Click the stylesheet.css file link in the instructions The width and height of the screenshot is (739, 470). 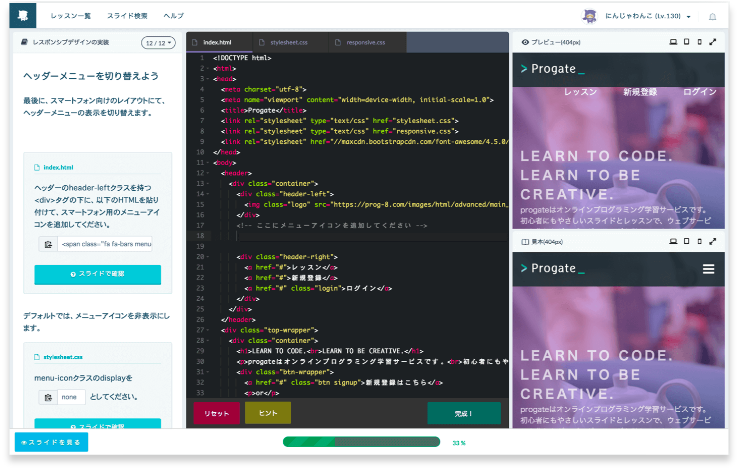(63, 357)
